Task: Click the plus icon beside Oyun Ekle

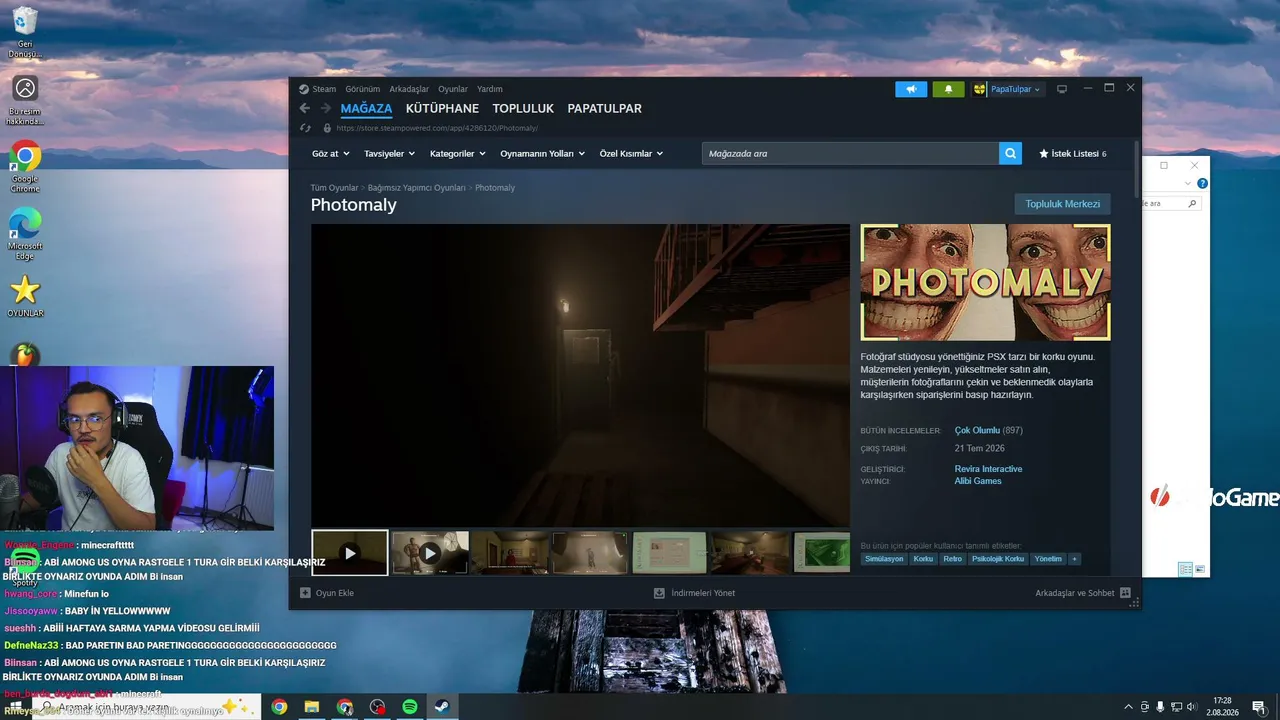Action: (x=305, y=593)
